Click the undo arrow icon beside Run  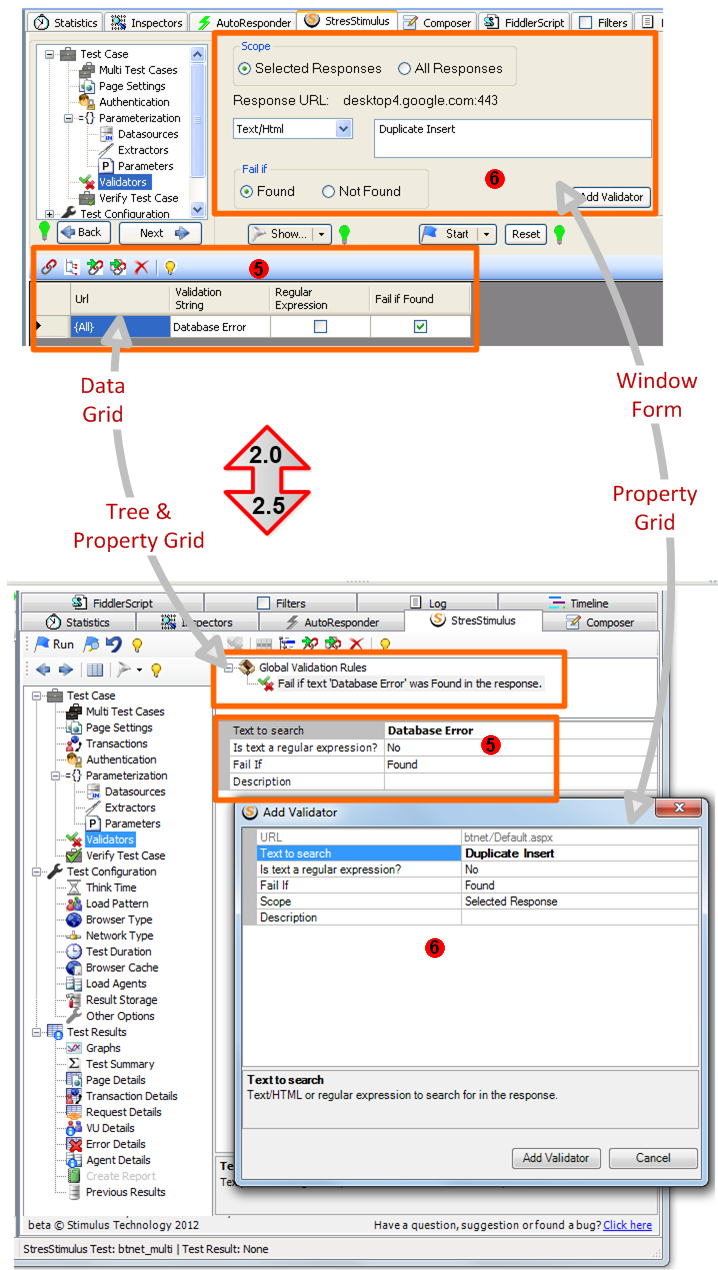[x=116, y=644]
